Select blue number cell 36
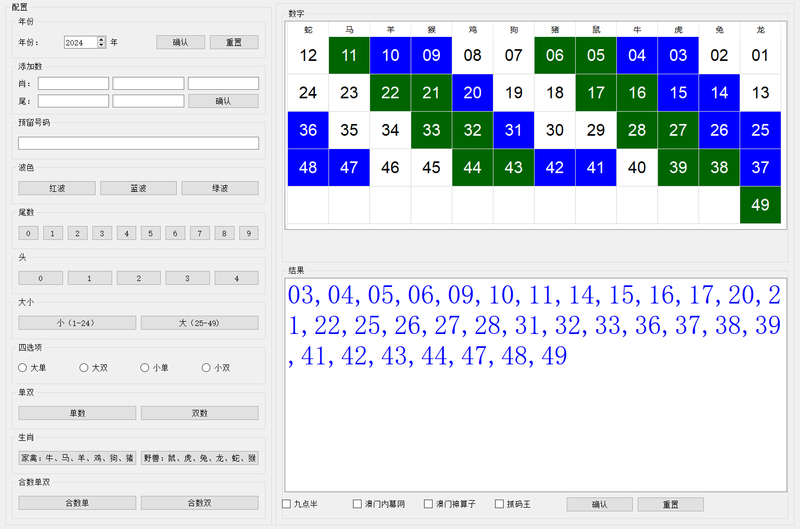 point(308,130)
